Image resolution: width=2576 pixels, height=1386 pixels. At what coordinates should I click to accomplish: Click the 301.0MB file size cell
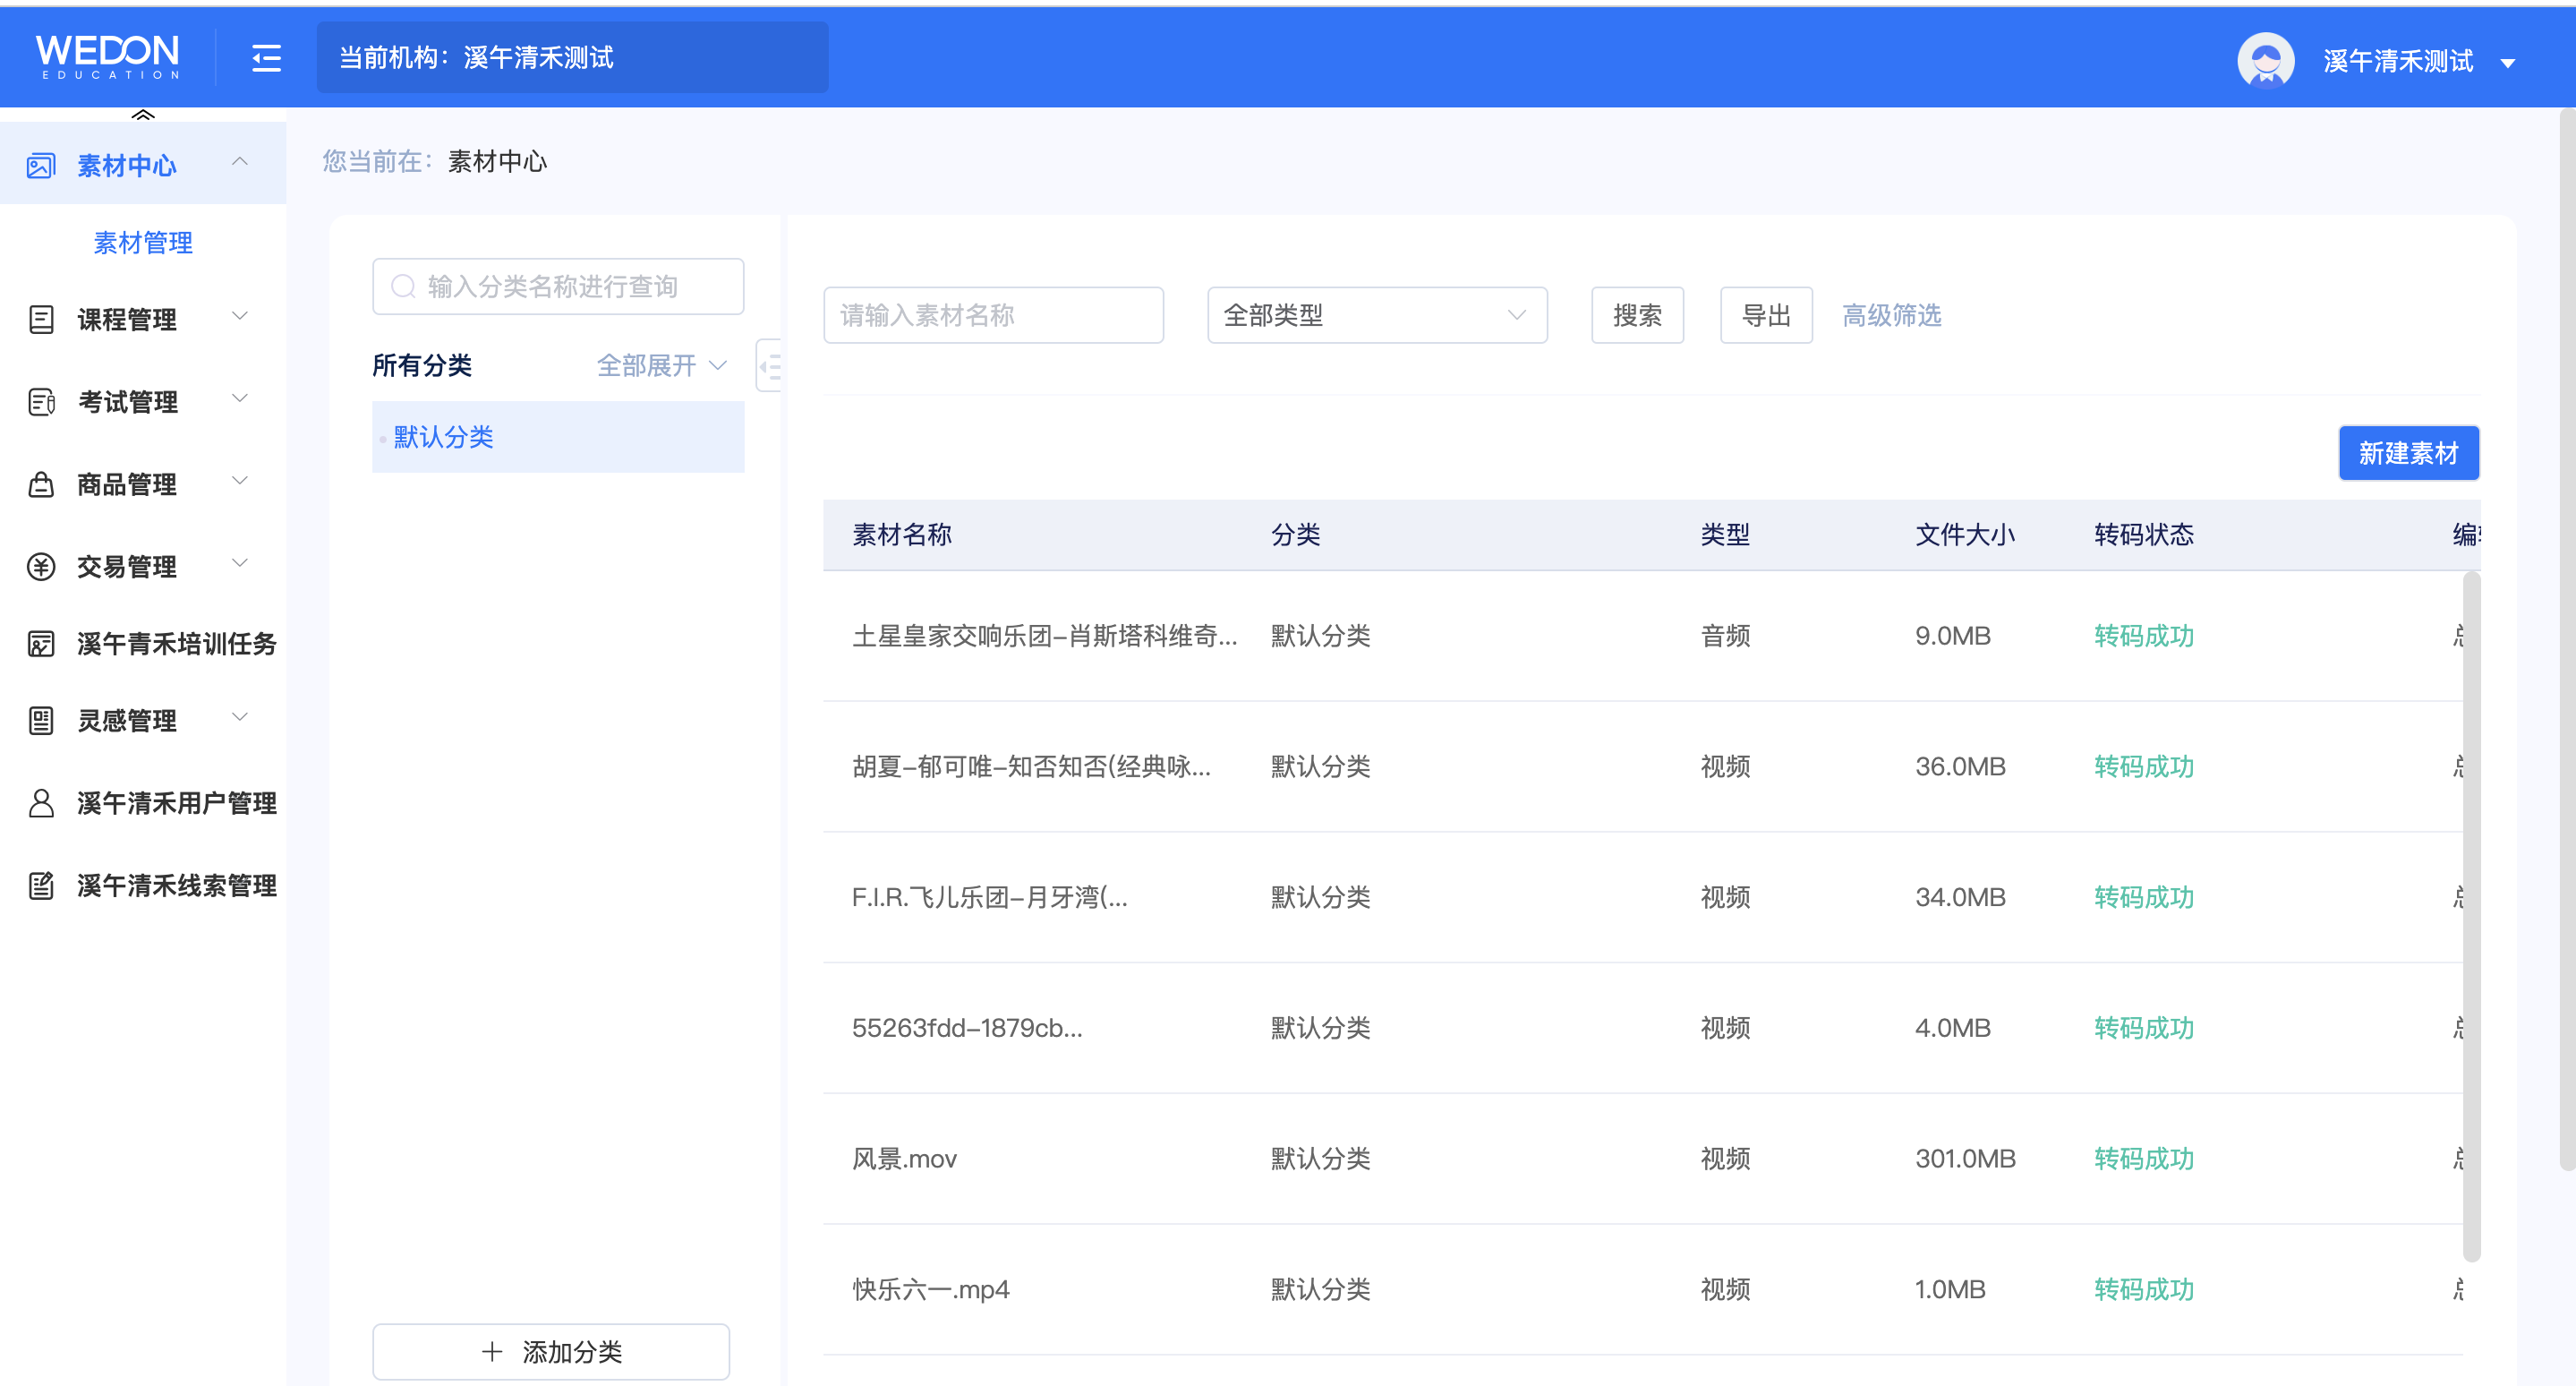1964,1158
